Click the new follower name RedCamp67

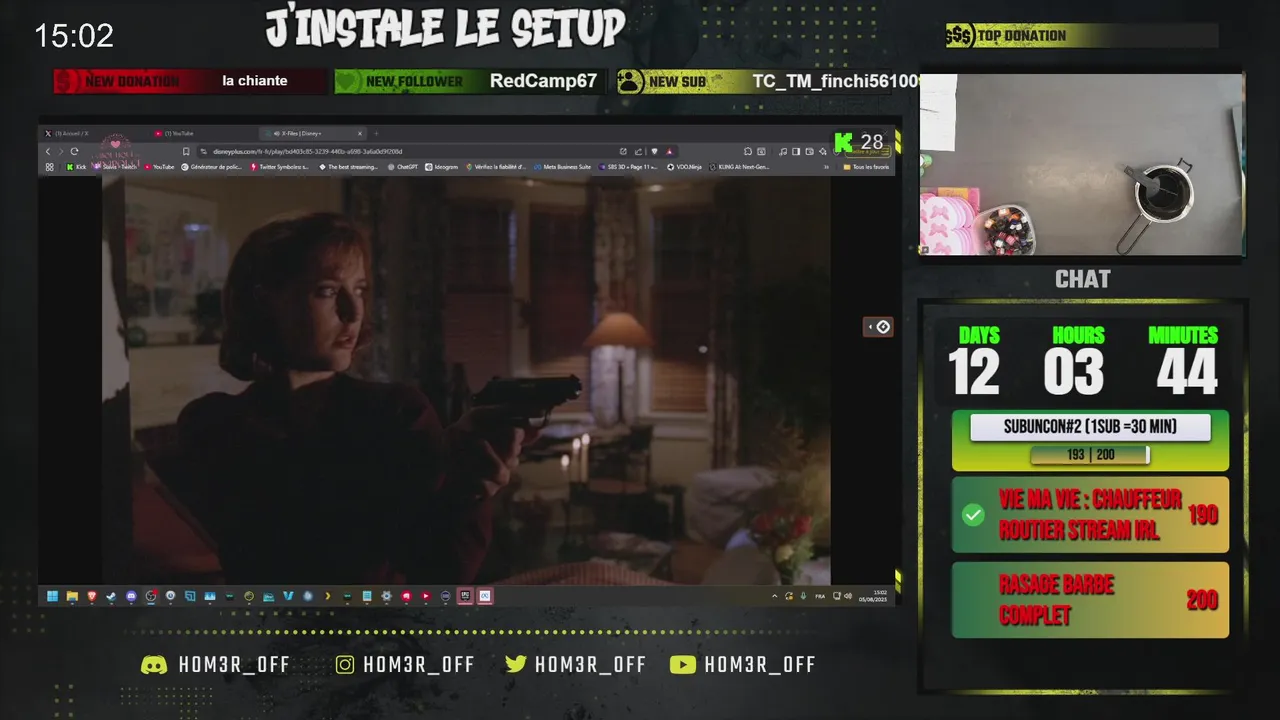click(x=543, y=81)
